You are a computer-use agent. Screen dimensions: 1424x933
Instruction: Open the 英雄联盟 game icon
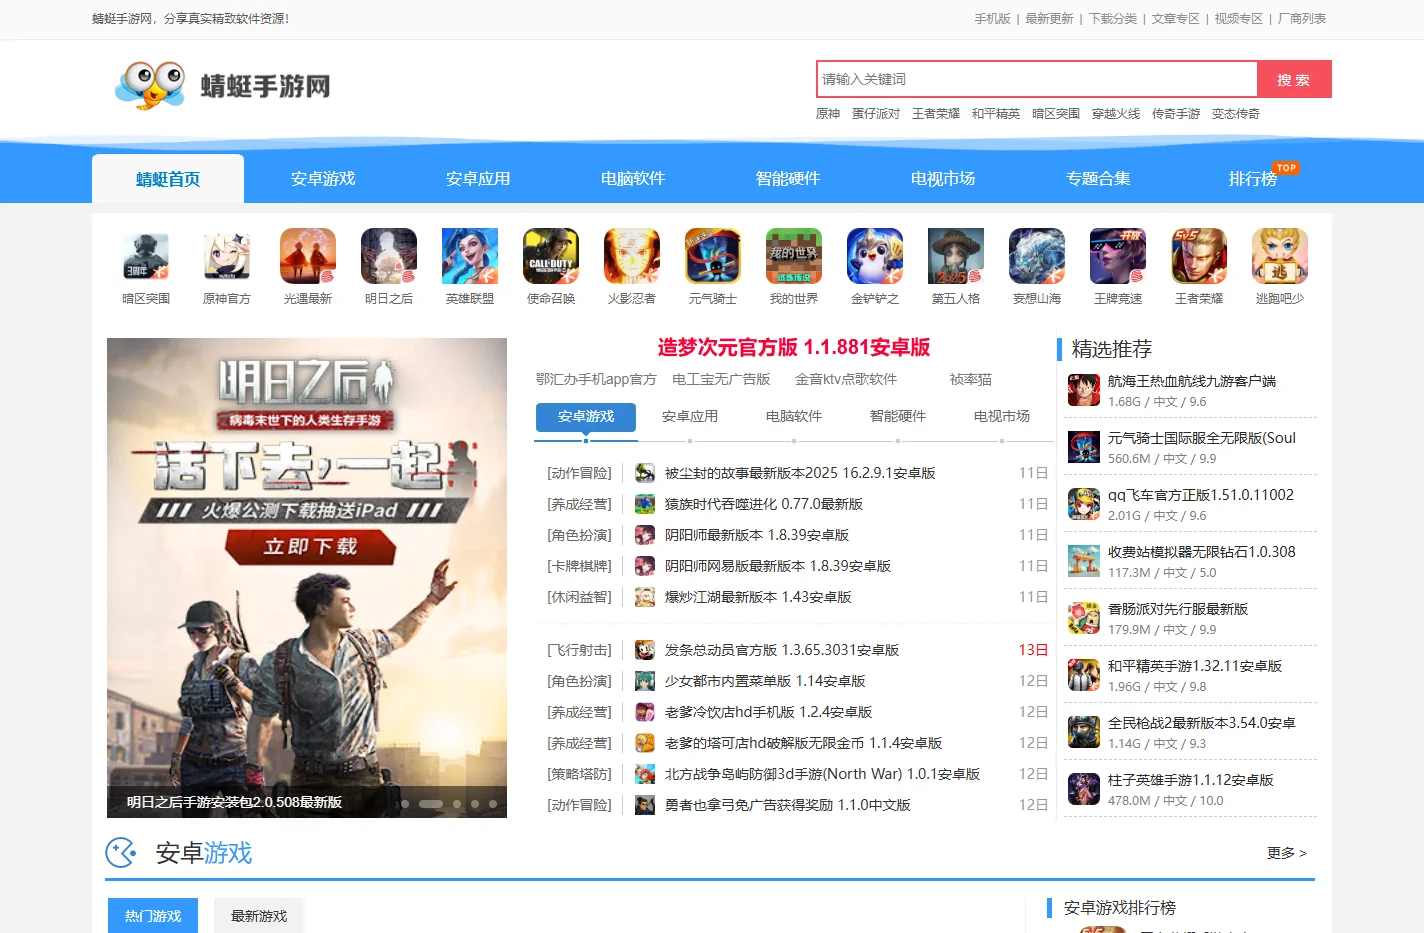tap(470, 256)
